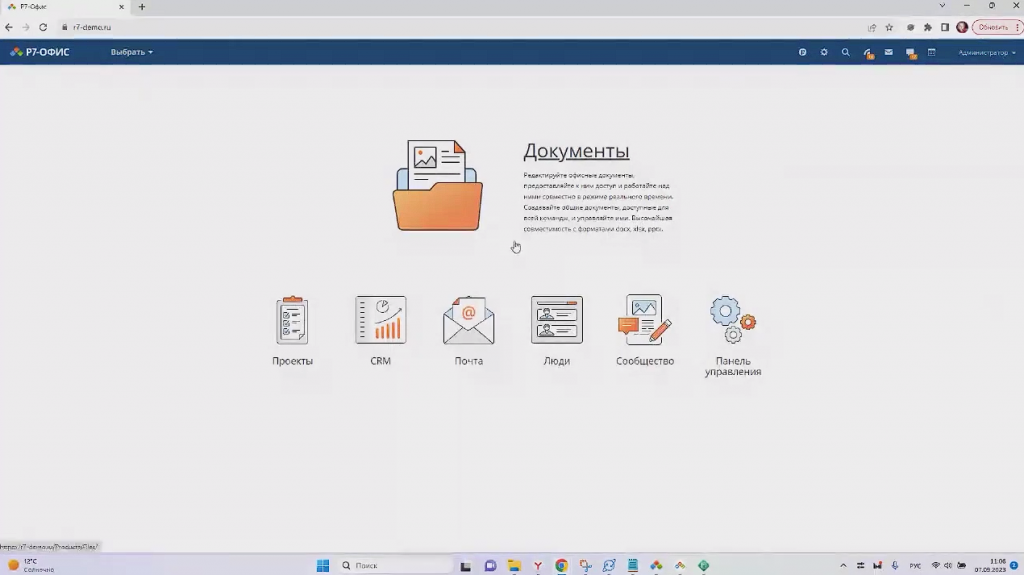The height and width of the screenshot is (575, 1024).
Task: Click the Люди text label
Action: click(x=557, y=361)
